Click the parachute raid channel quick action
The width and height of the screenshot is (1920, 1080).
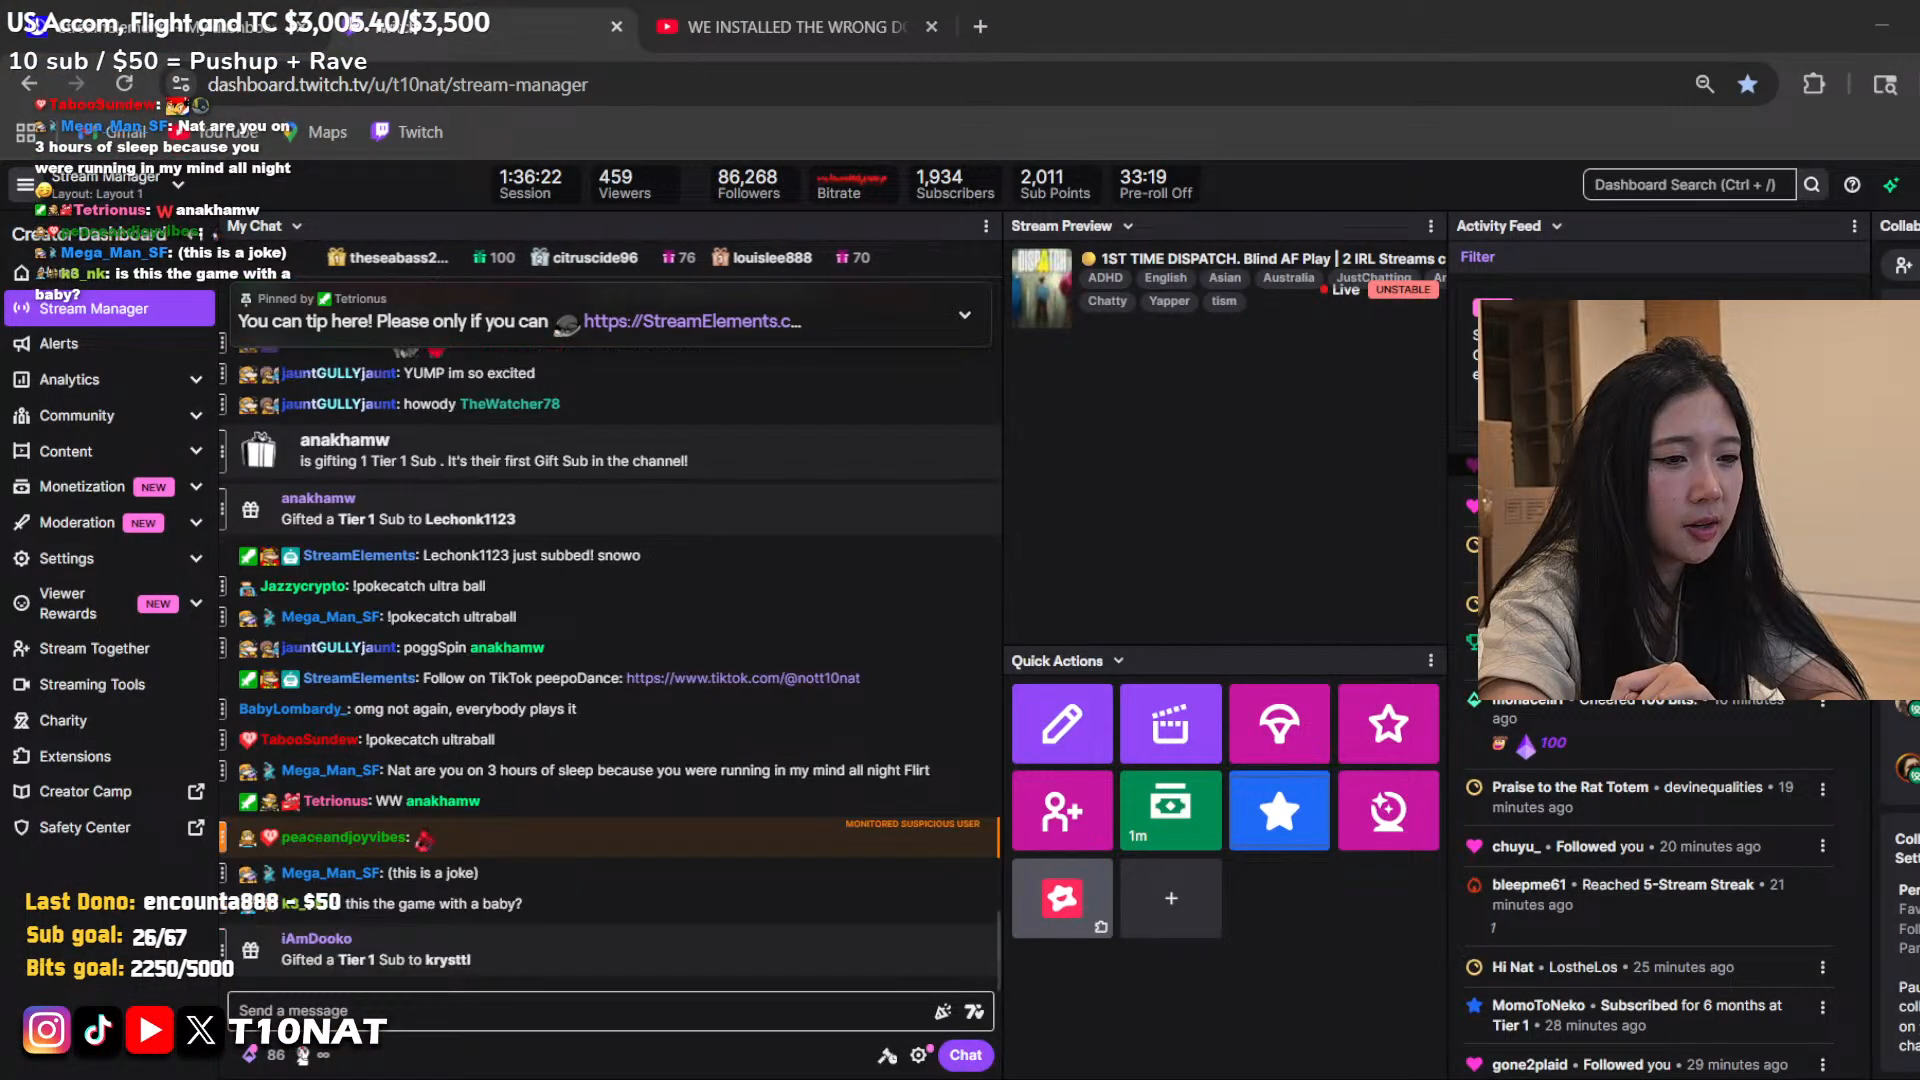click(x=1279, y=723)
